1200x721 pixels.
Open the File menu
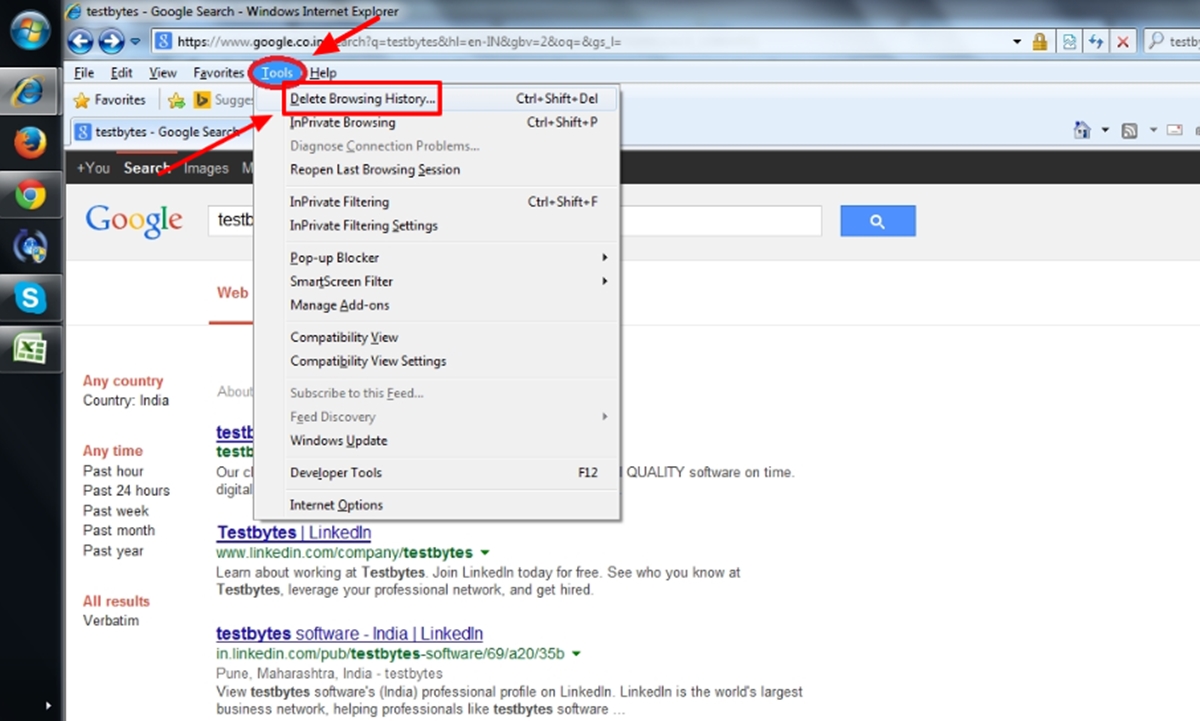(84, 73)
